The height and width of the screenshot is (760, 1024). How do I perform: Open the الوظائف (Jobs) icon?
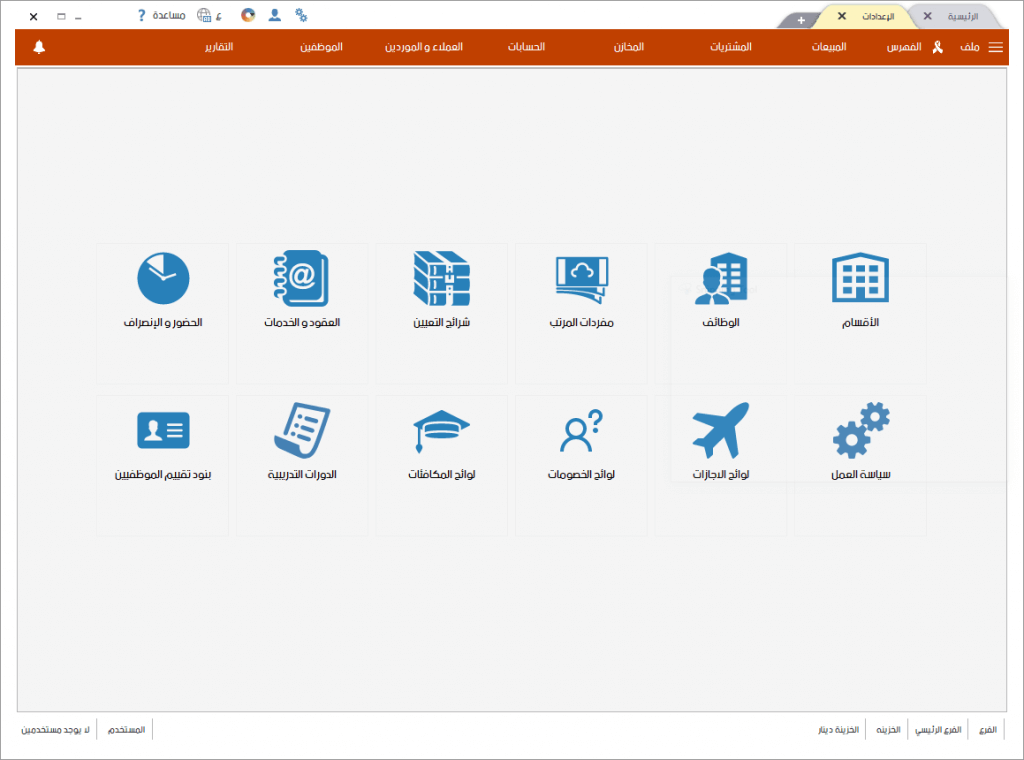point(720,278)
